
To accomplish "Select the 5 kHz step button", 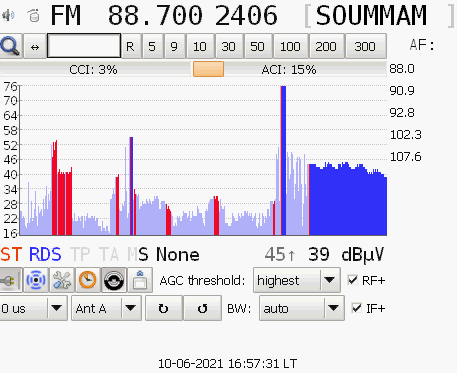I will tap(152, 46).
